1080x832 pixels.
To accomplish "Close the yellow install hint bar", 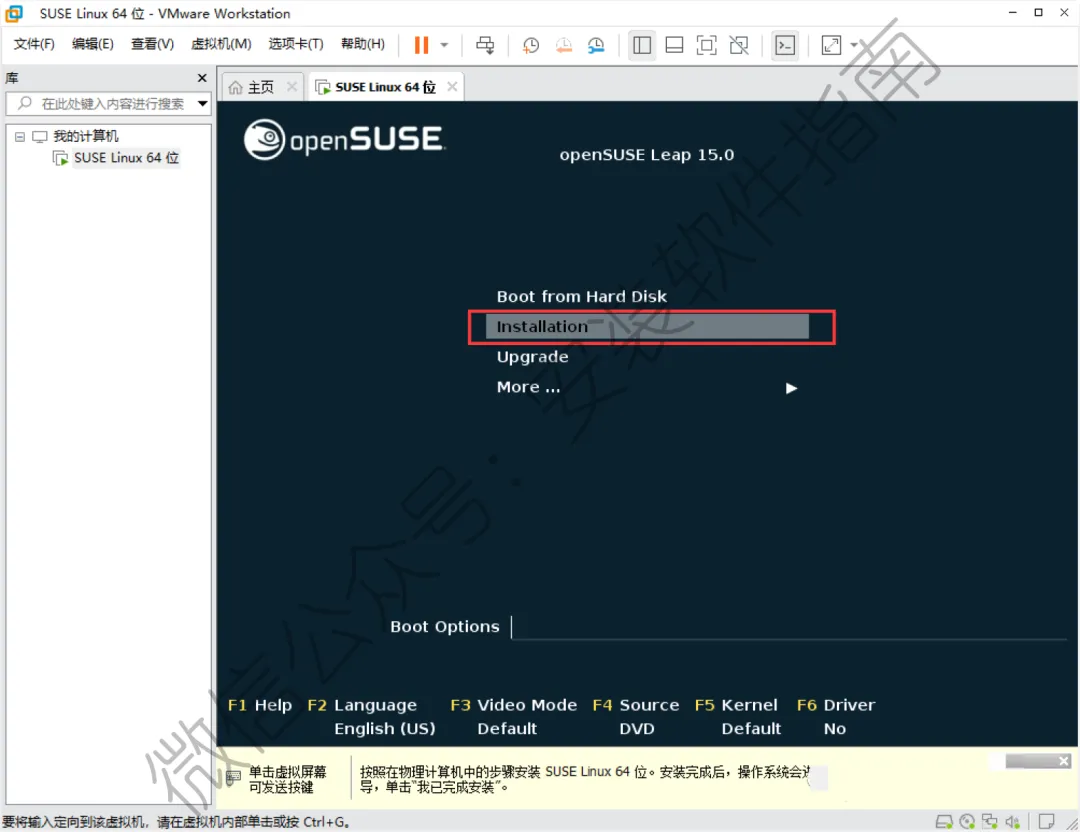I will coord(1063,761).
